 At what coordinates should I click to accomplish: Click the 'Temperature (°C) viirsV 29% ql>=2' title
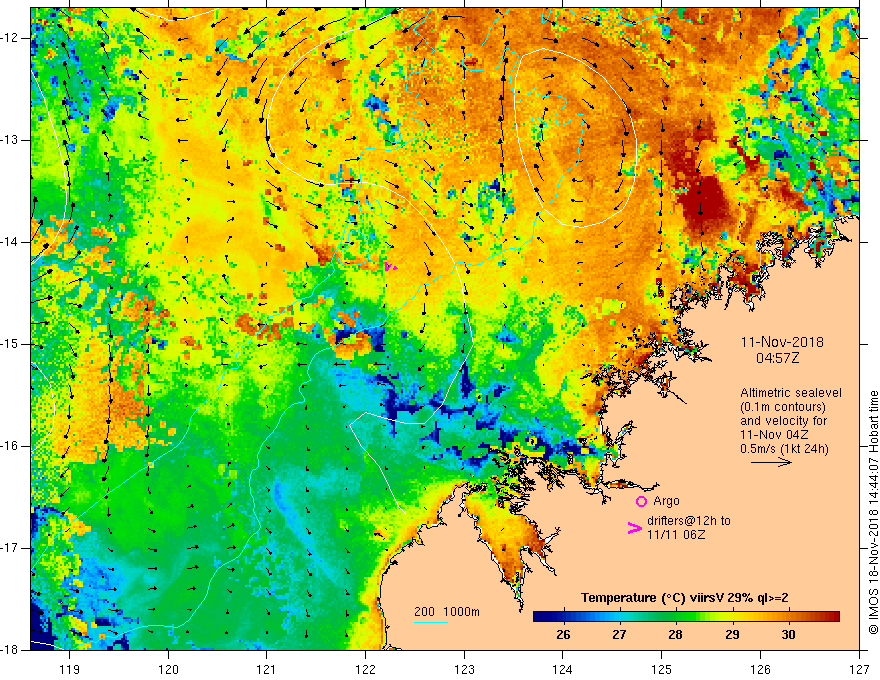pos(684,598)
